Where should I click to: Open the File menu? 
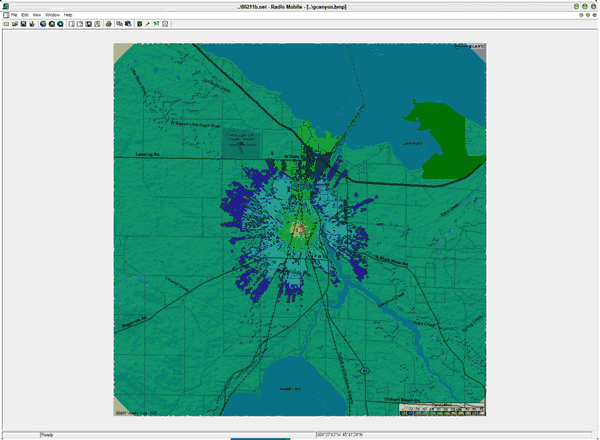pos(14,15)
